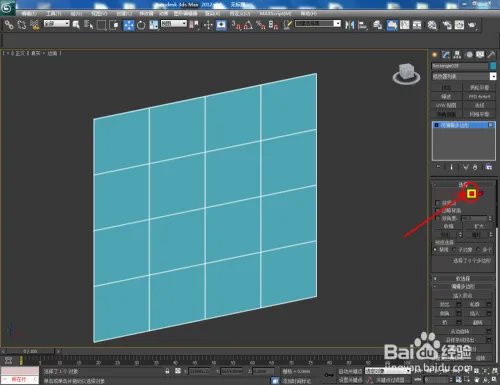The height and width of the screenshot is (385, 500).
Task: Activate the Select and Rotate tool
Action: coord(141,25)
